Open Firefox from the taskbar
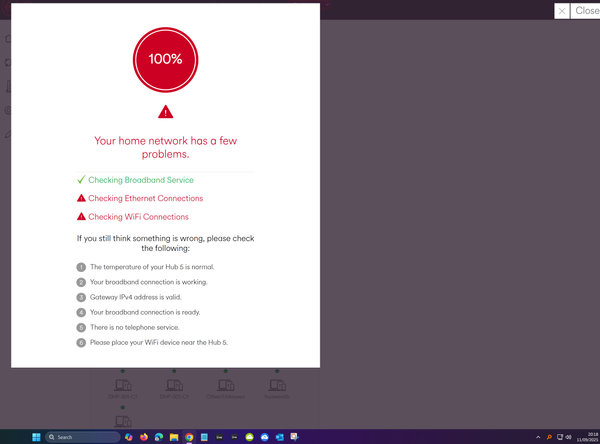 tap(143, 437)
